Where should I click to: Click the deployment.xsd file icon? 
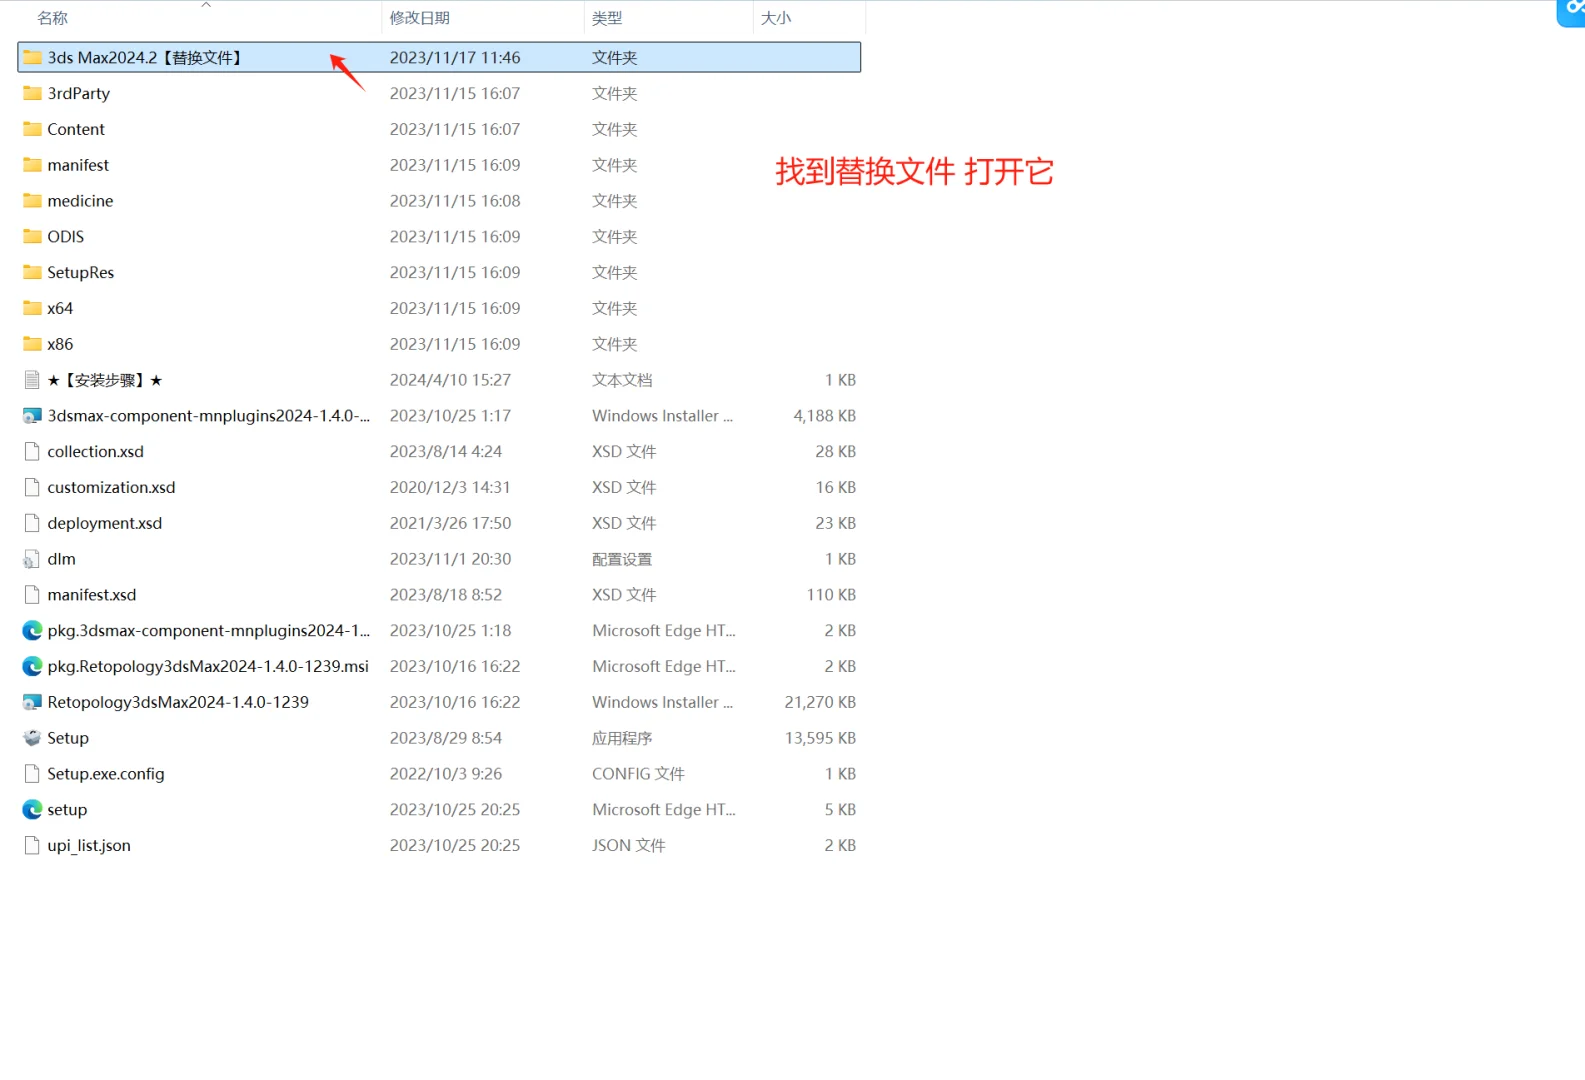click(x=32, y=523)
